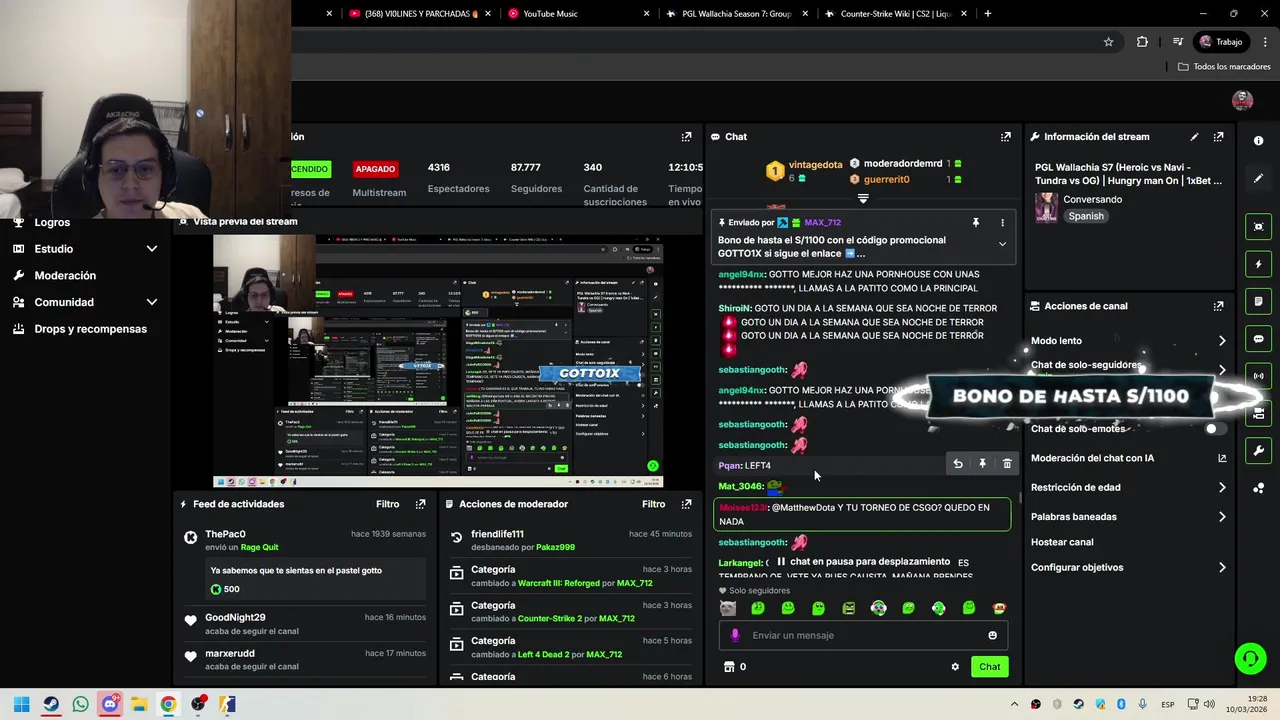Viewport: 1280px width, 720px height.
Task: Collapse the chat leaderboard arrow
Action: 863,198
